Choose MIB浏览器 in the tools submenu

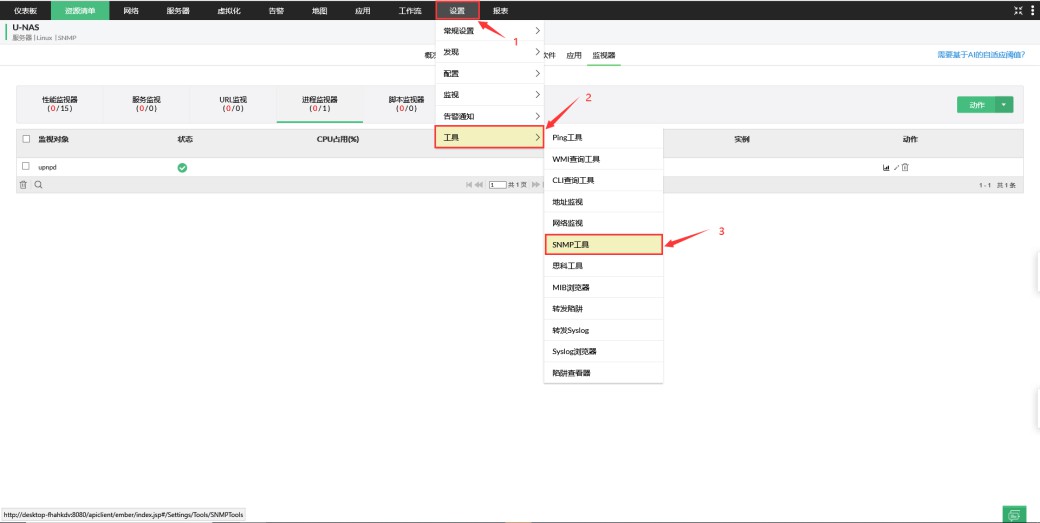tap(603, 287)
